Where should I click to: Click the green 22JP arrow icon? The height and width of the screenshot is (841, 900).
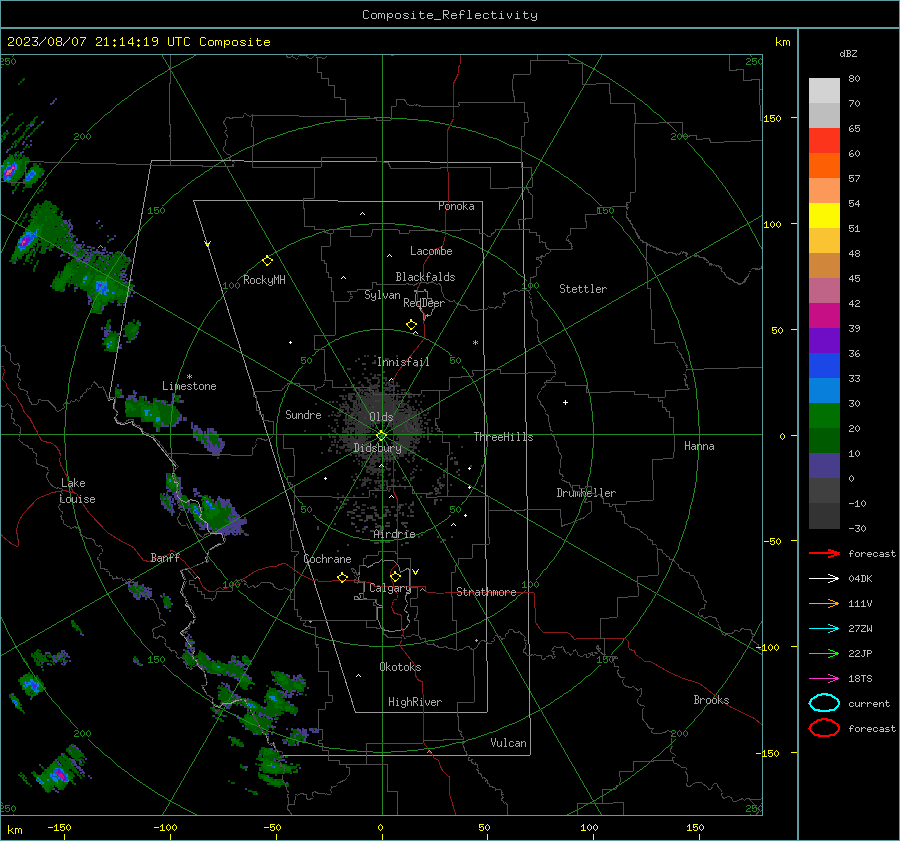[824, 653]
